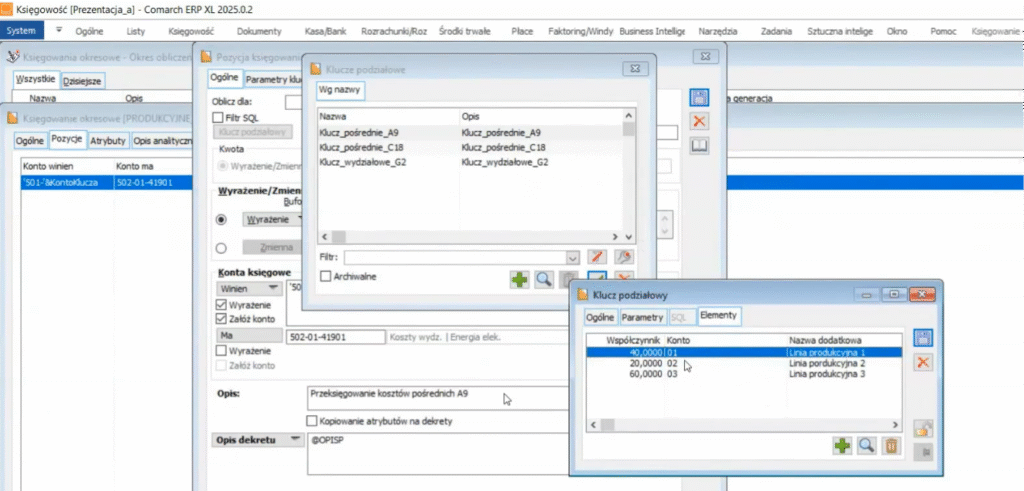Toggle the Archiwalne checkbox
This screenshot has height=491, width=1024.
click(x=326, y=276)
